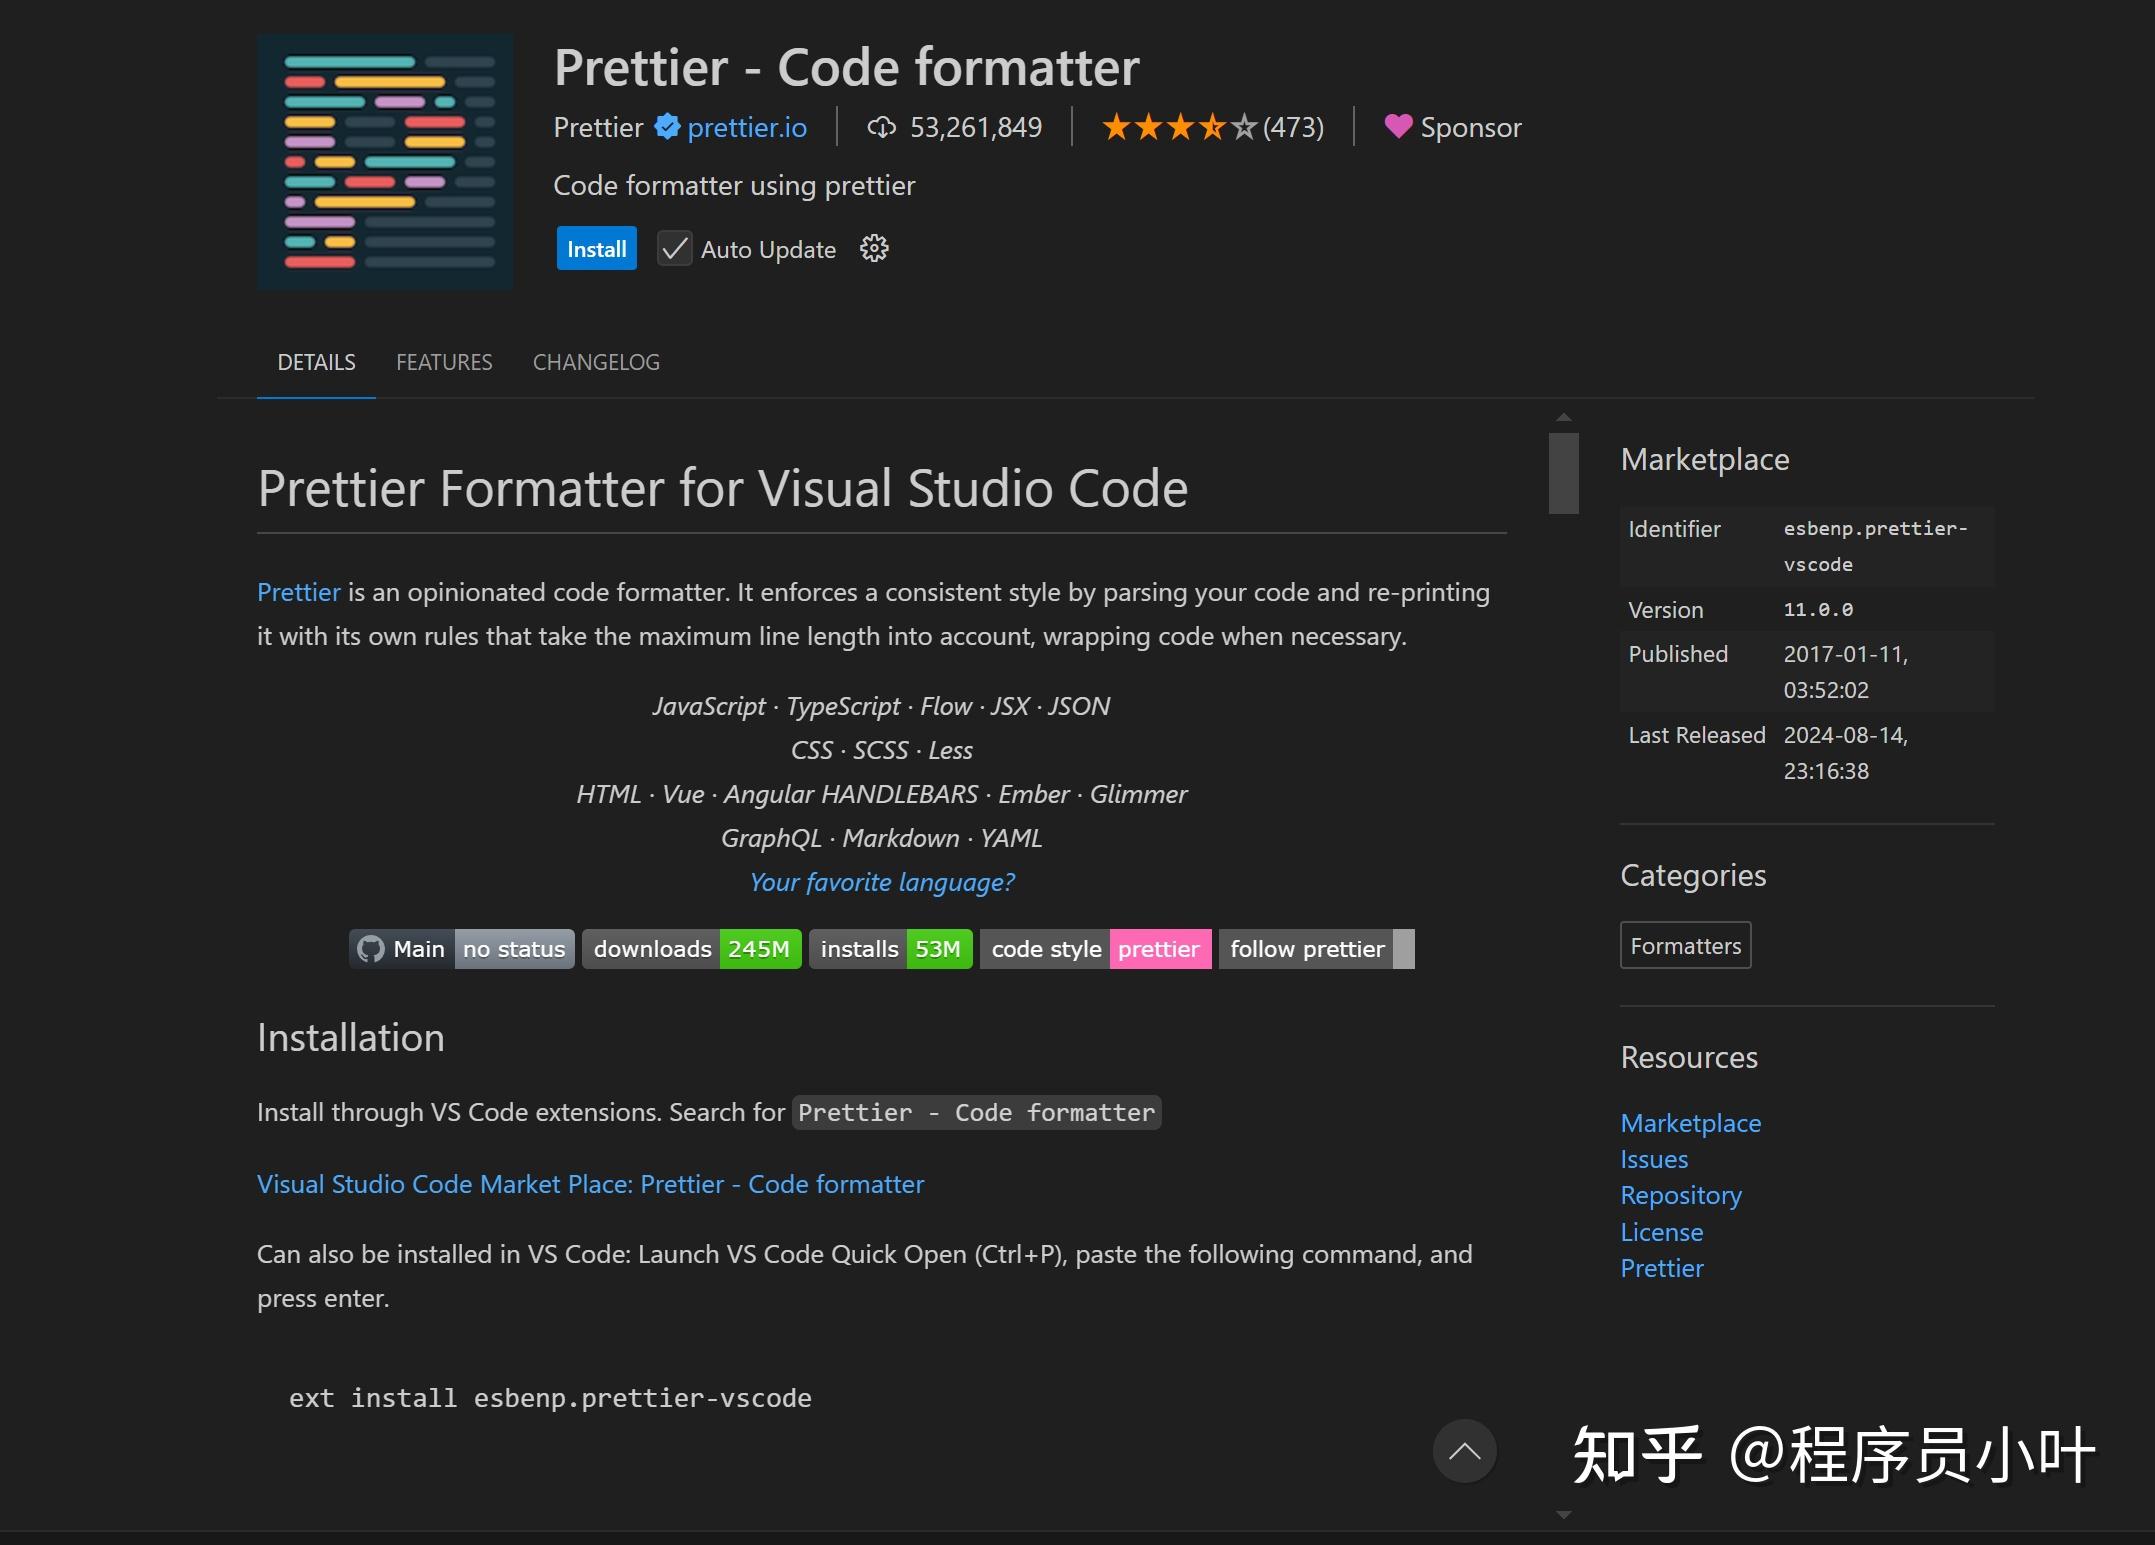Screen dimensions: 2155x1545
Task: Click the 'GraphQL · Markdown · YAML' line
Action: (x=882, y=838)
